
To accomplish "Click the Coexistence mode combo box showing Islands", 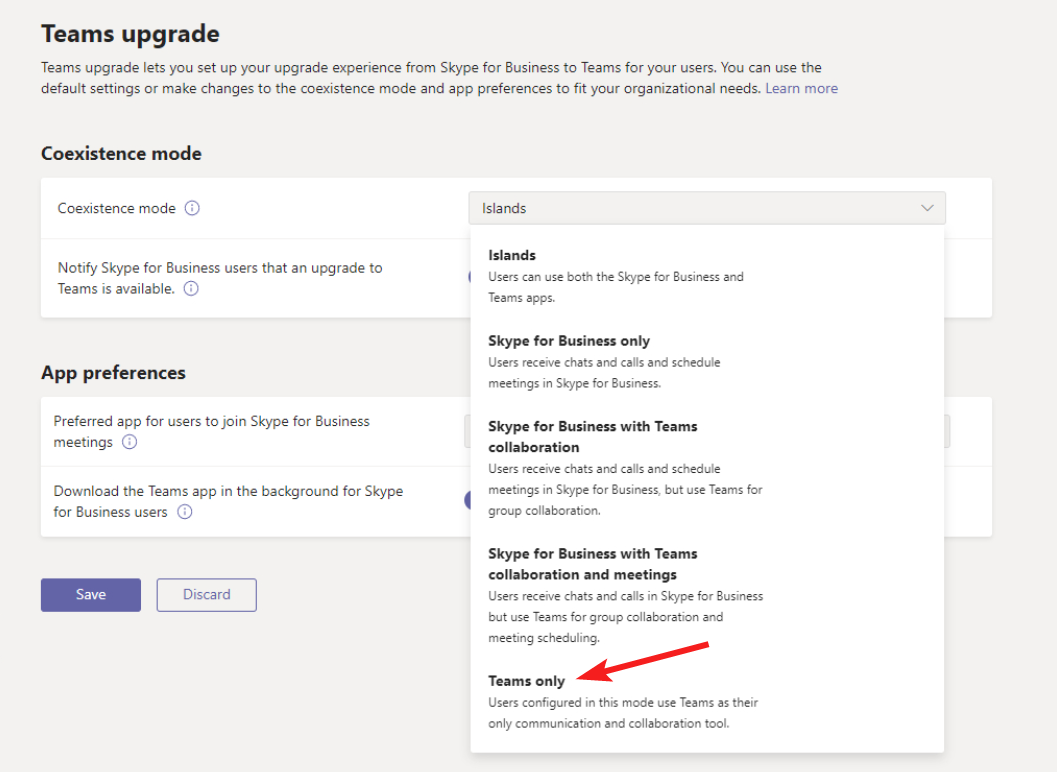I will 706,208.
